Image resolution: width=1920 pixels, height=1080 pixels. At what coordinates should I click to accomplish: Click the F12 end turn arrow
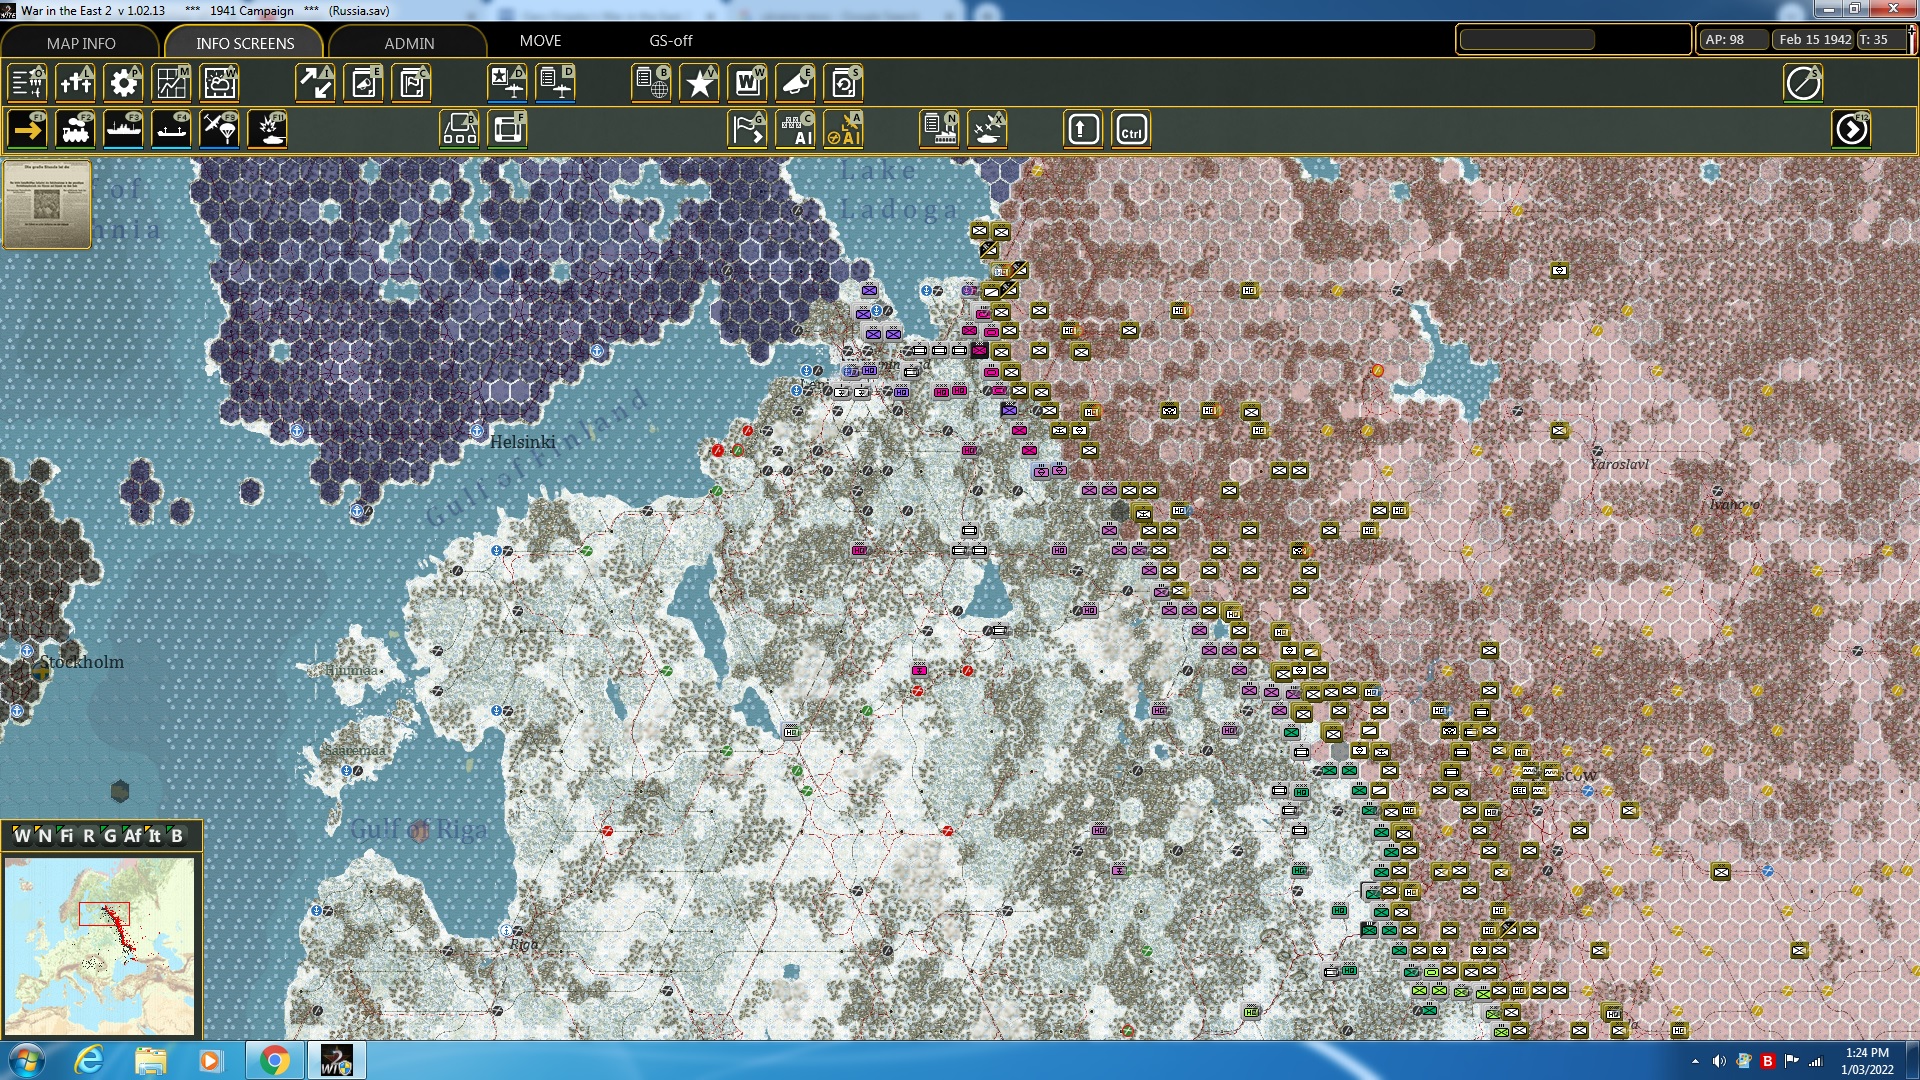tap(1851, 130)
